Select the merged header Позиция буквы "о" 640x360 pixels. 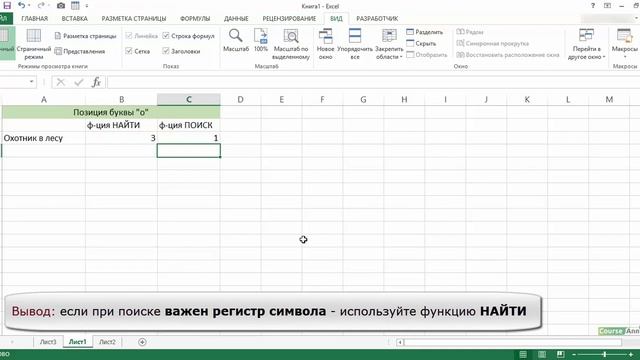tap(111, 112)
